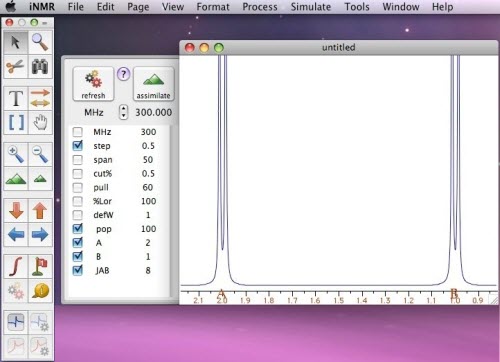The image size is (500, 362).
Task: Open the Window menu
Action: tap(401, 7)
